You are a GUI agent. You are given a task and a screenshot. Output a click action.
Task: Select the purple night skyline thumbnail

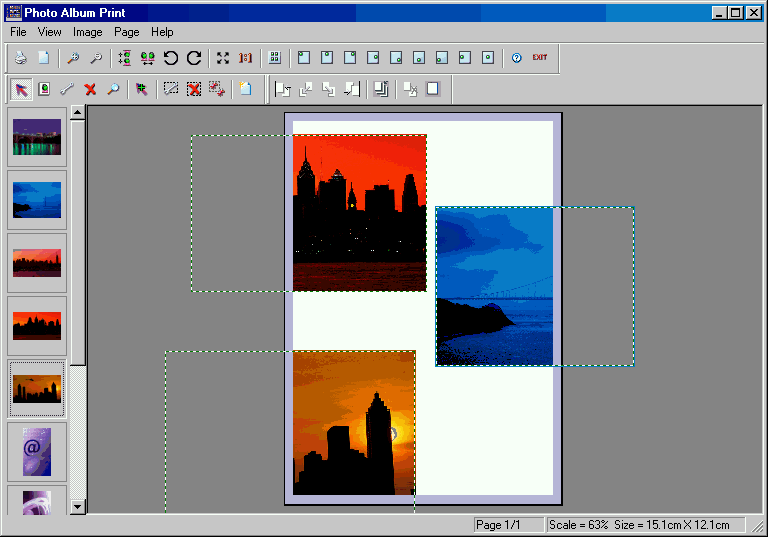37,137
